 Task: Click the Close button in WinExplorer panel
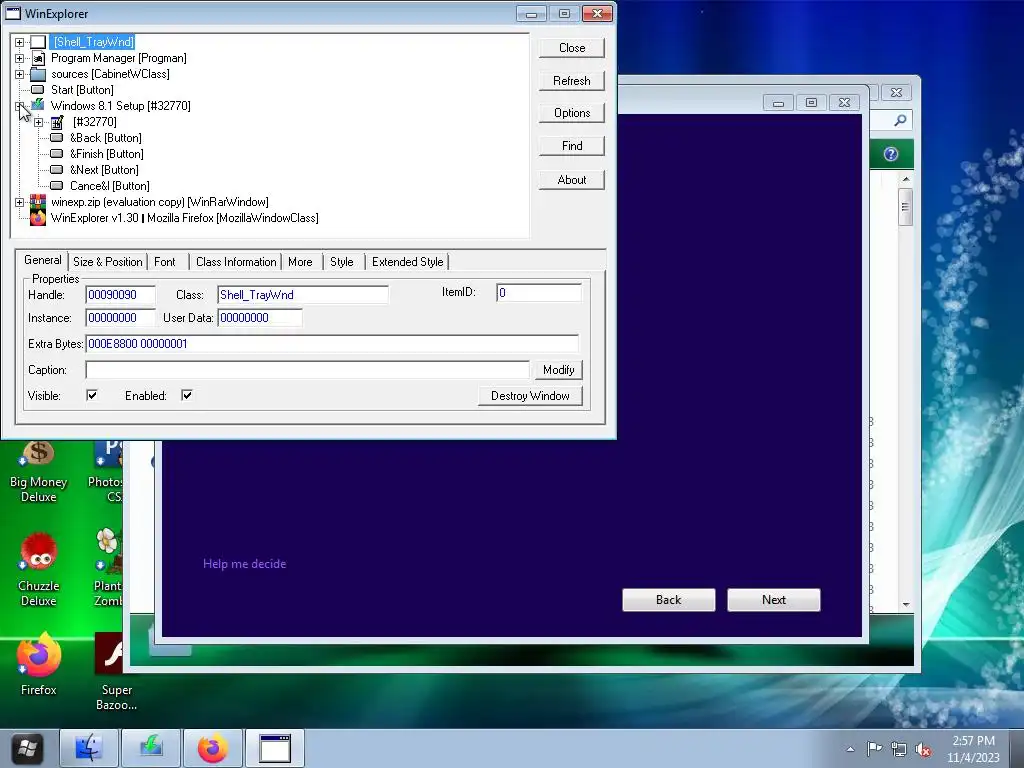tap(572, 48)
